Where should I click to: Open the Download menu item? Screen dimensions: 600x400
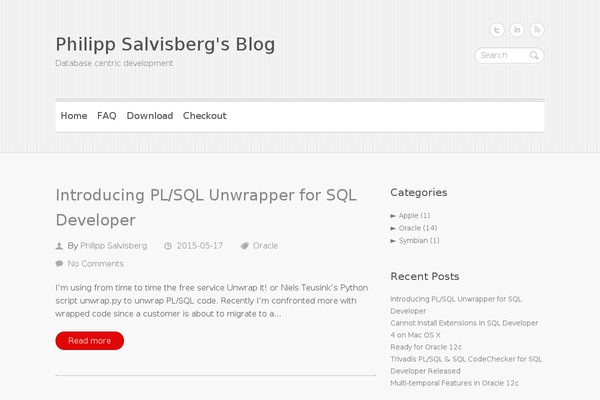coord(150,116)
